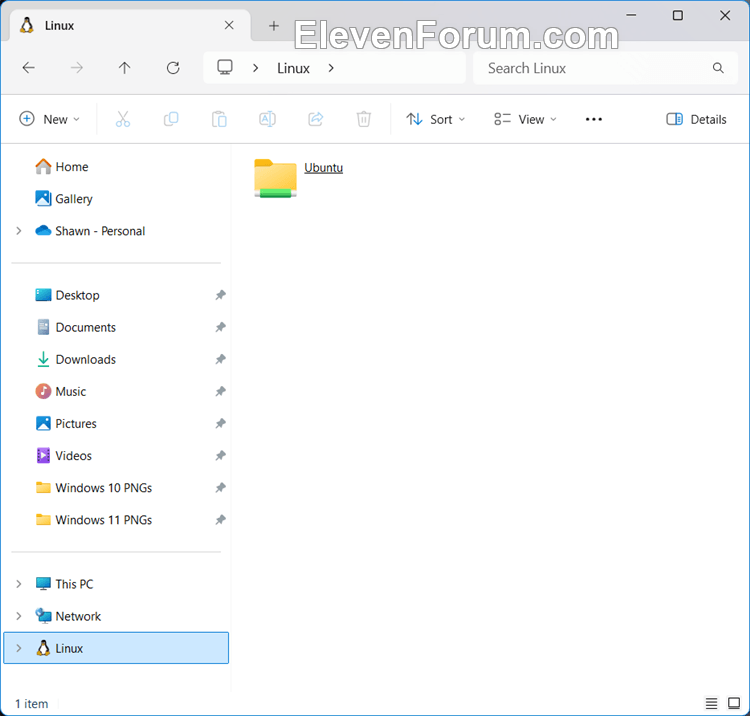Expand Shawn - Personal tree node
Viewport: 750px width, 716px height.
point(19,231)
